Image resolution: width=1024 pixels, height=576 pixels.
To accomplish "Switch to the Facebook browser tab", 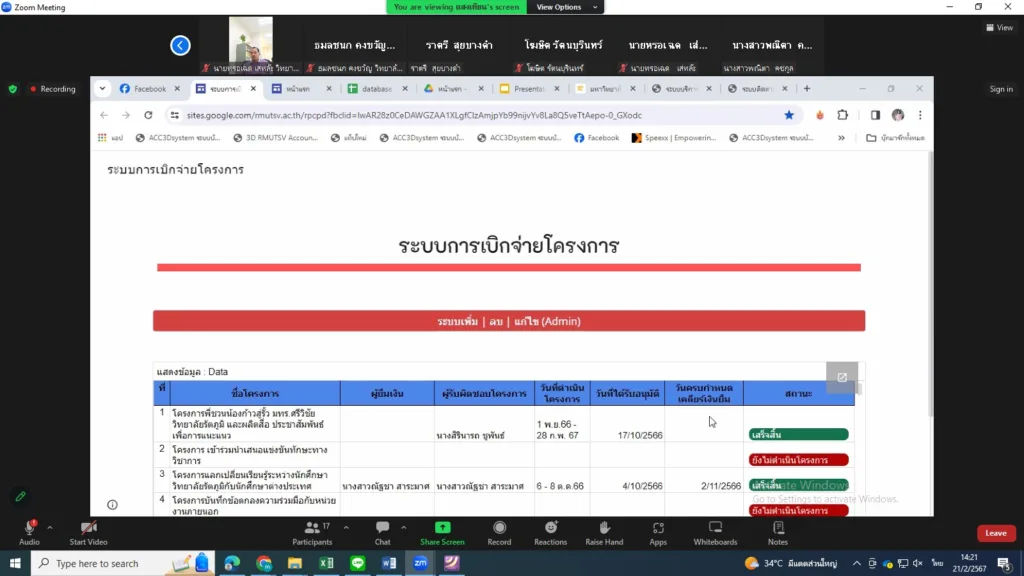I will tap(144, 89).
